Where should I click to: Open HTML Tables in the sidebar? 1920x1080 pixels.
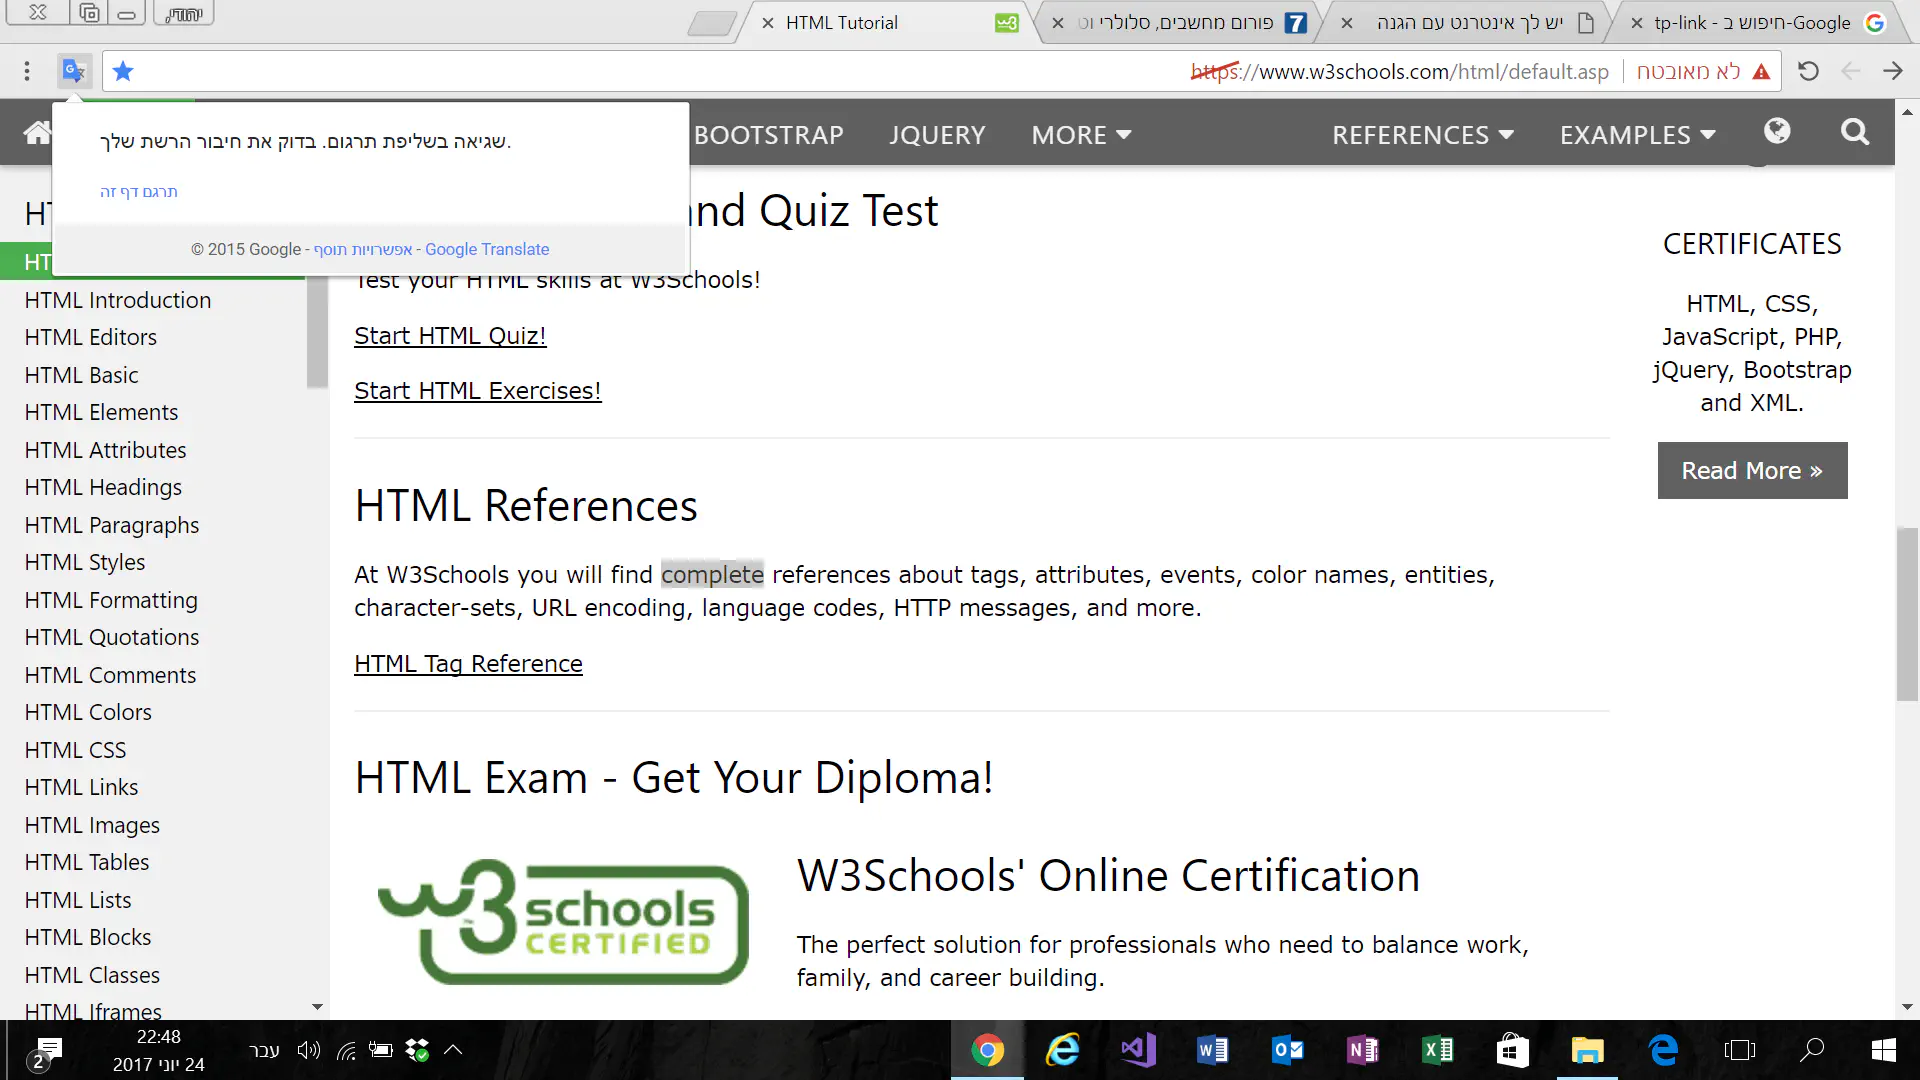coord(87,862)
